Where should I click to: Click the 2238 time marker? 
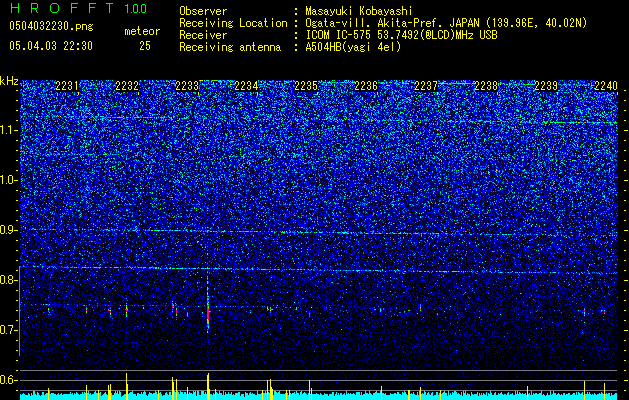pyautogui.click(x=486, y=86)
